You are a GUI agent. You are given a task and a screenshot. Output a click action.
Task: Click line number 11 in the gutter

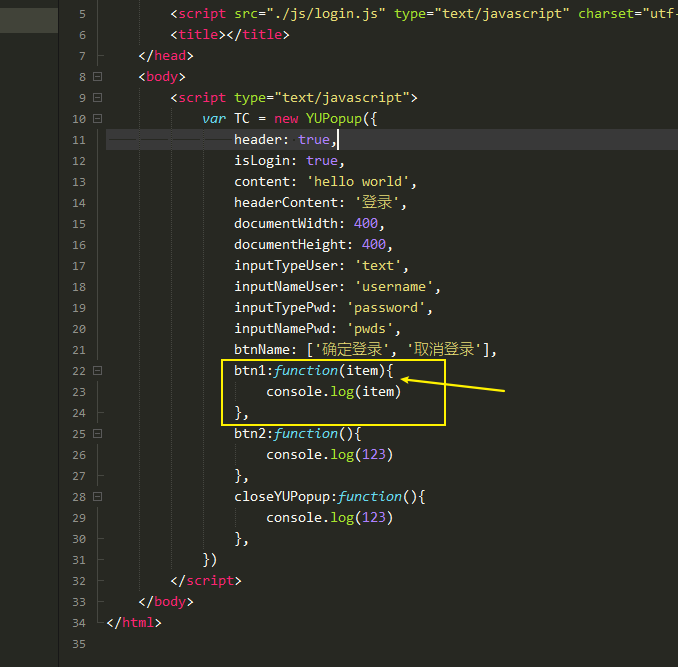click(79, 140)
